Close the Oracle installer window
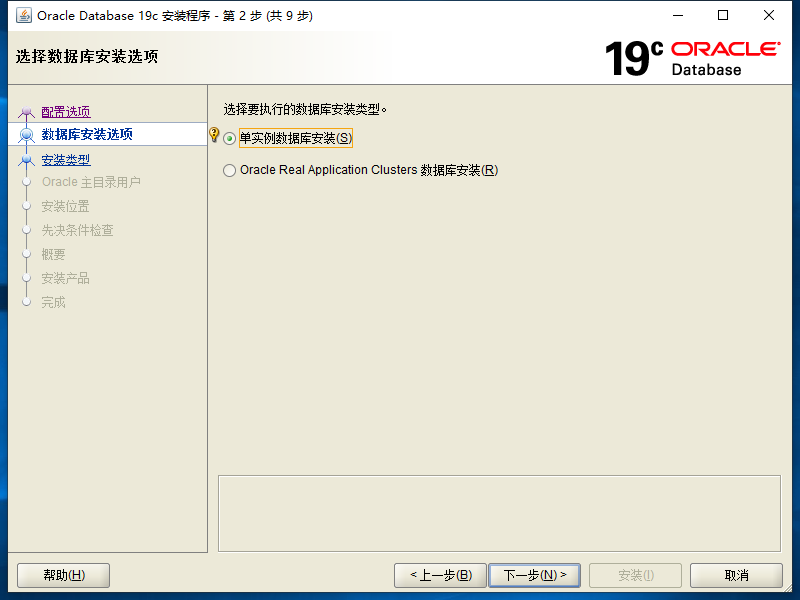The width and height of the screenshot is (800, 600). pos(768,15)
